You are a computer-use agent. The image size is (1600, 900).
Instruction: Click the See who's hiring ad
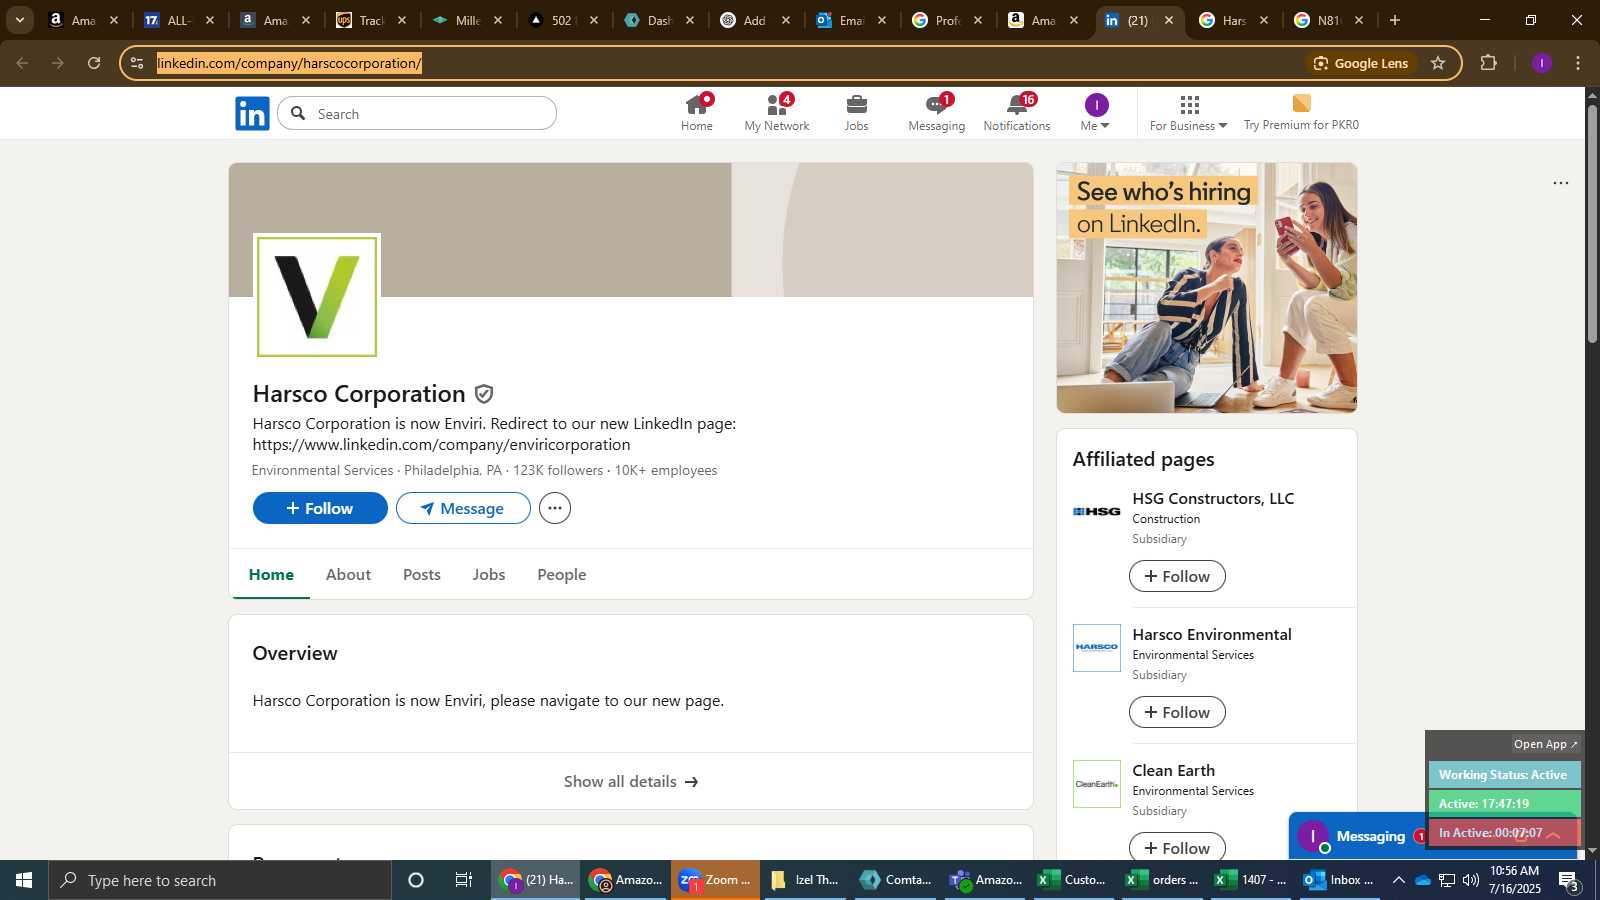pyautogui.click(x=1207, y=288)
